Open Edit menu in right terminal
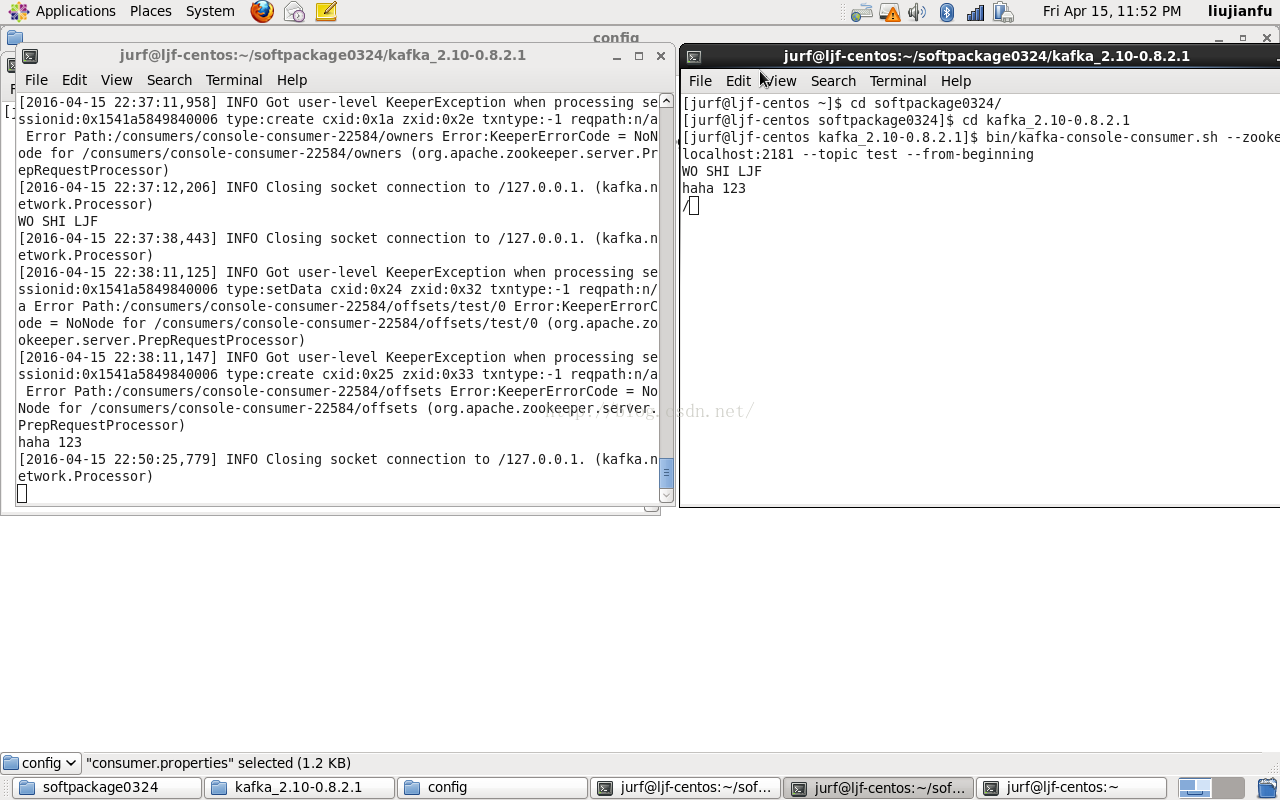1280x800 pixels. (738, 81)
